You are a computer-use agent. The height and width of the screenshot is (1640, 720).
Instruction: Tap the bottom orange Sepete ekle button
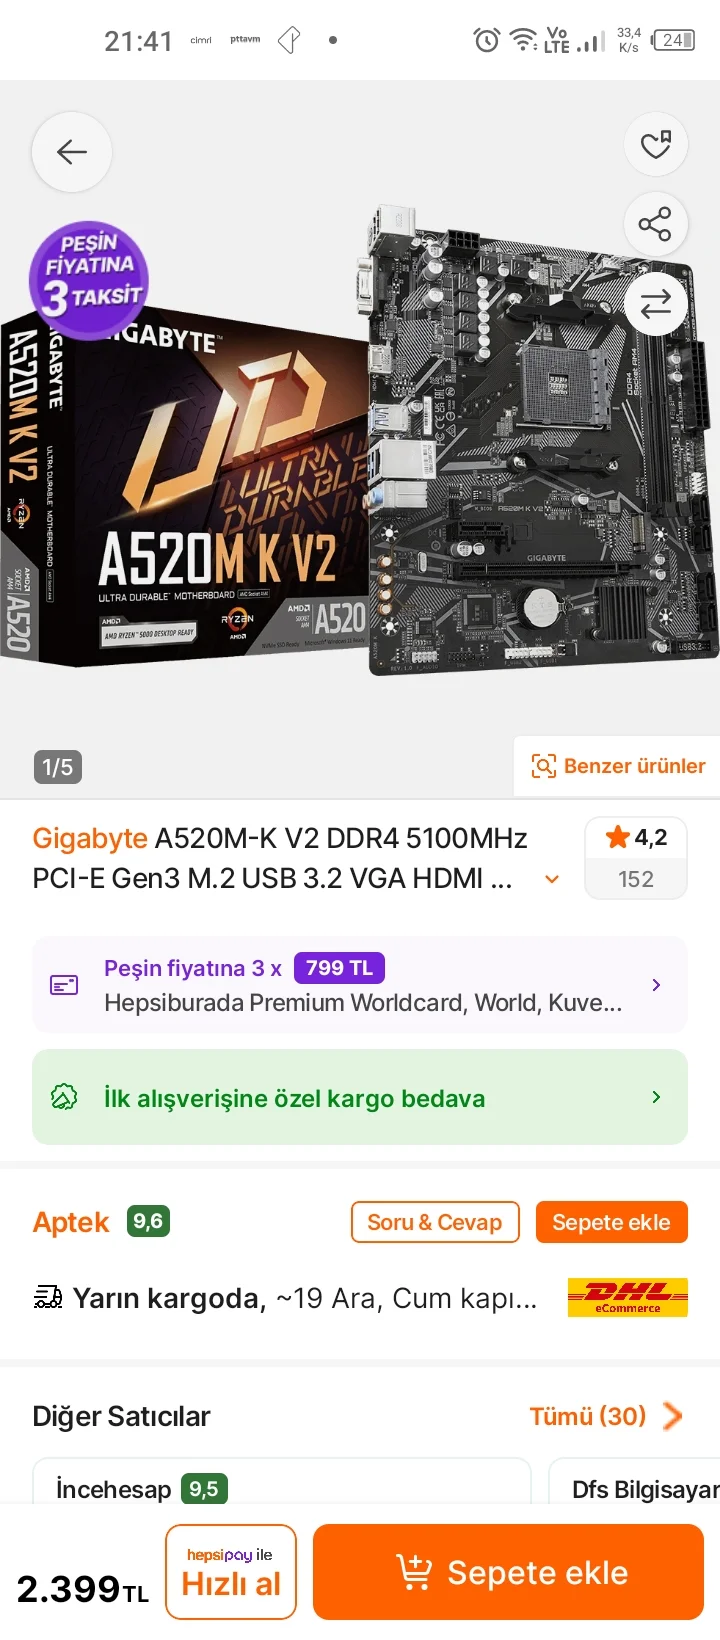point(508,1572)
